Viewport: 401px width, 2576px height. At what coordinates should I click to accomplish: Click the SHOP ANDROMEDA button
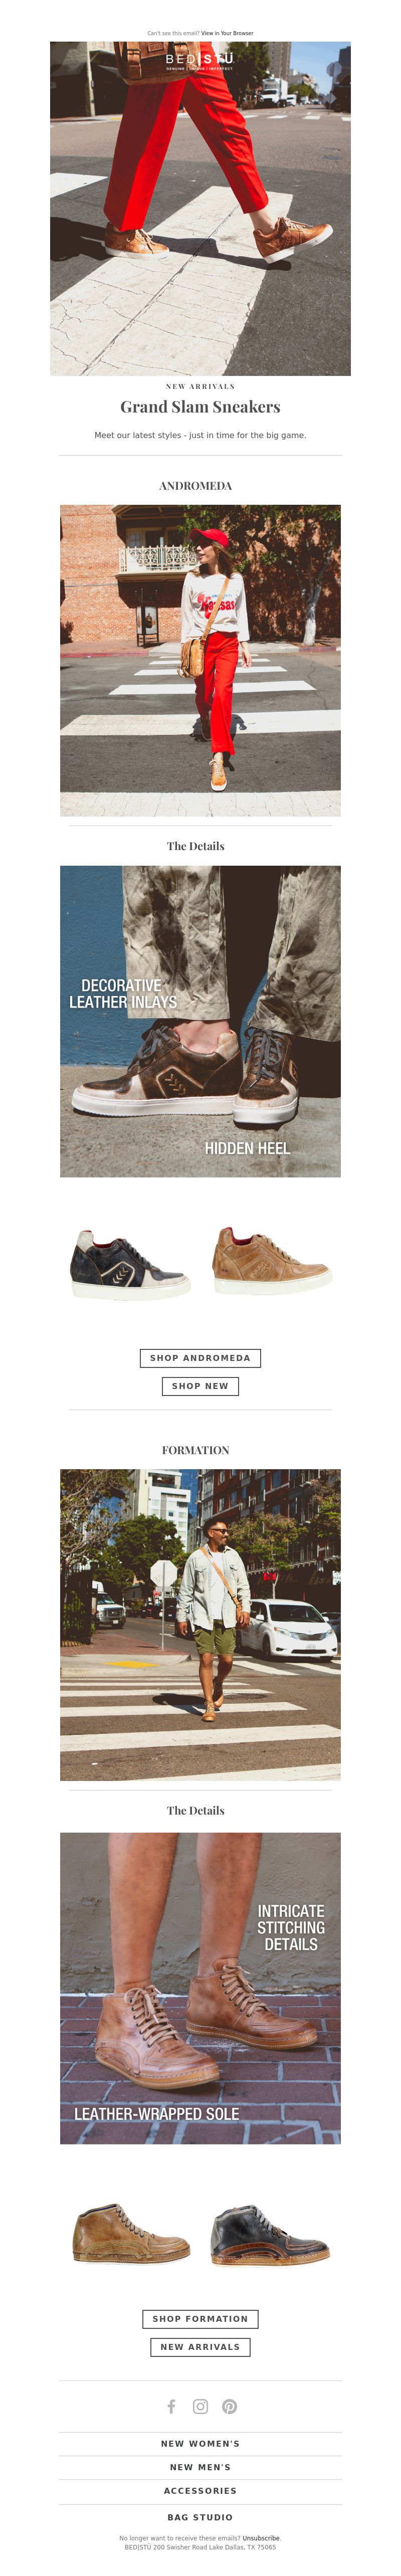point(200,1357)
